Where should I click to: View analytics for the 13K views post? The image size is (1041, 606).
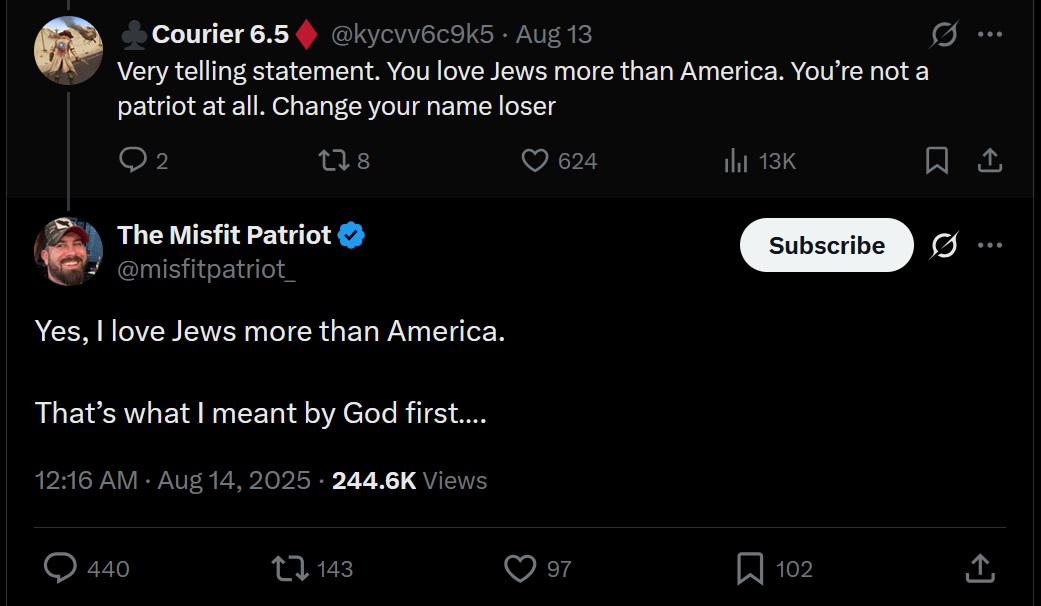(737, 160)
